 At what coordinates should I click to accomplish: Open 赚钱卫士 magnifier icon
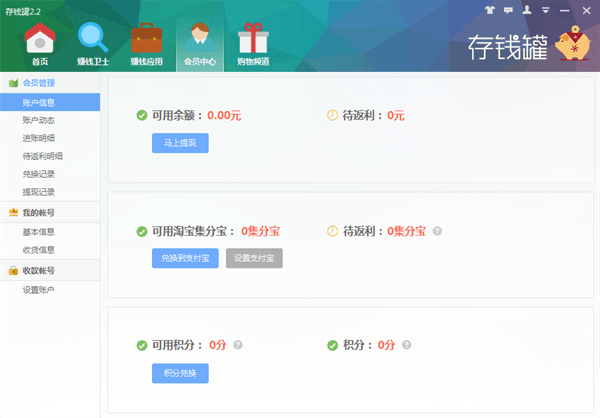tap(92, 45)
